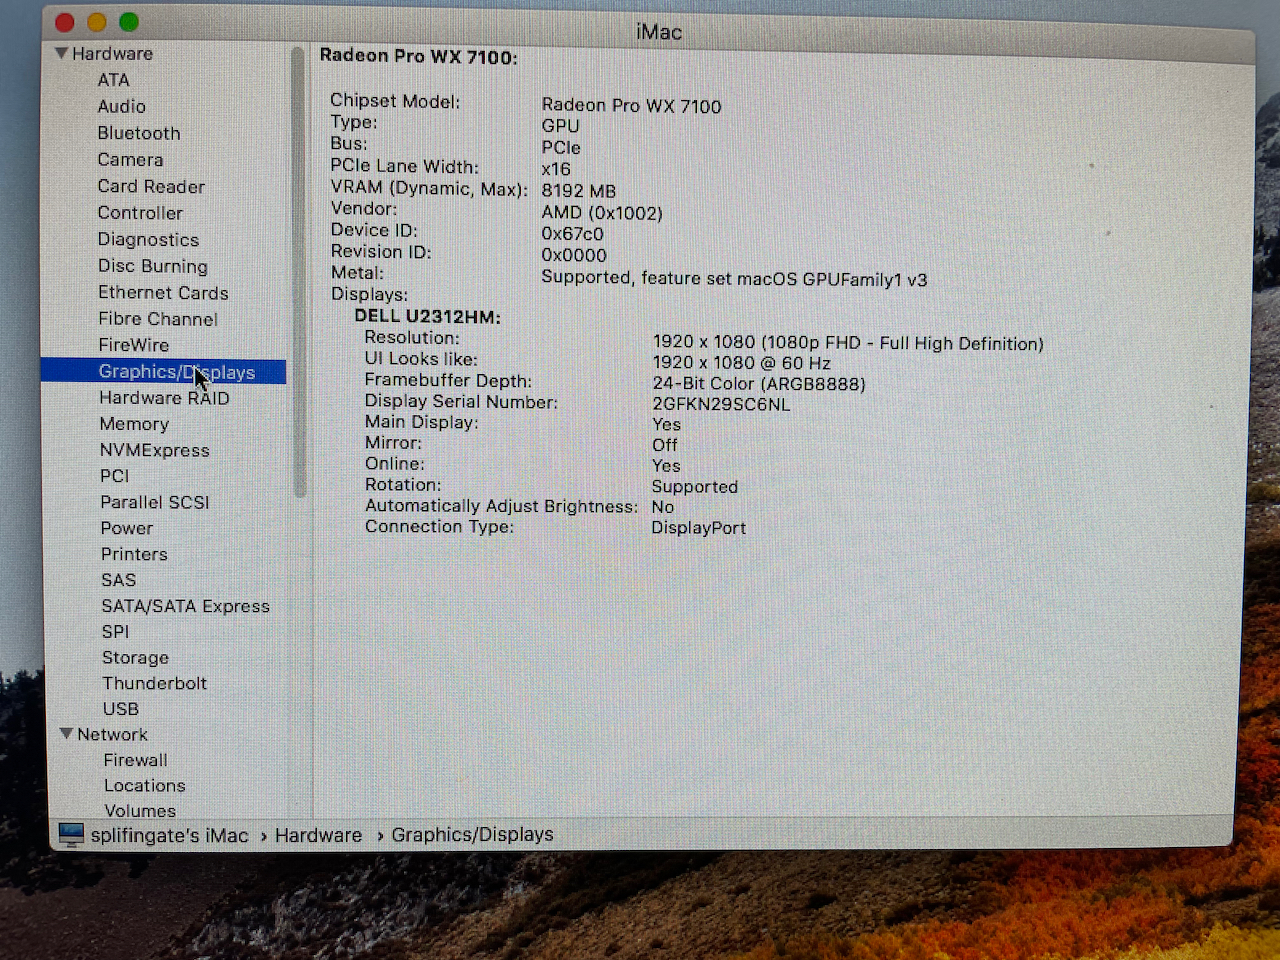Click the Mirror value Off
1280x960 pixels.
coord(665,445)
